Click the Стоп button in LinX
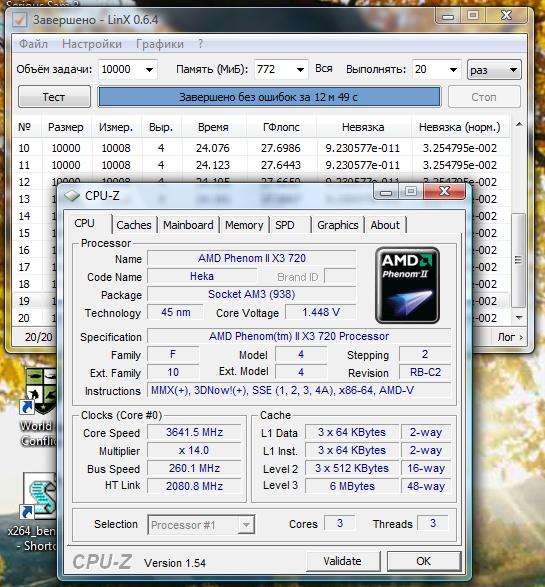The width and height of the screenshot is (545, 587). pyautogui.click(x=484, y=97)
